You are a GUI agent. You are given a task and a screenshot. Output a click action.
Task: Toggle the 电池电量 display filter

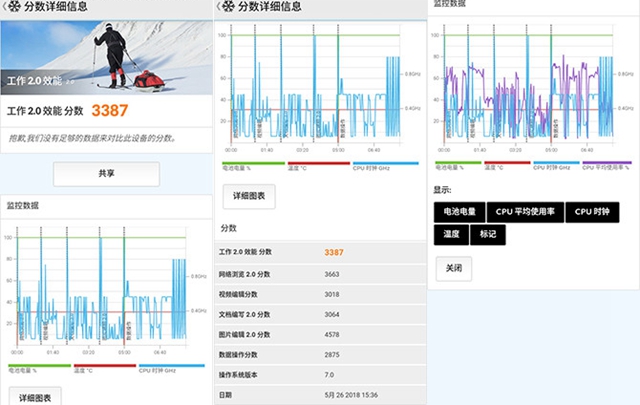(460, 212)
